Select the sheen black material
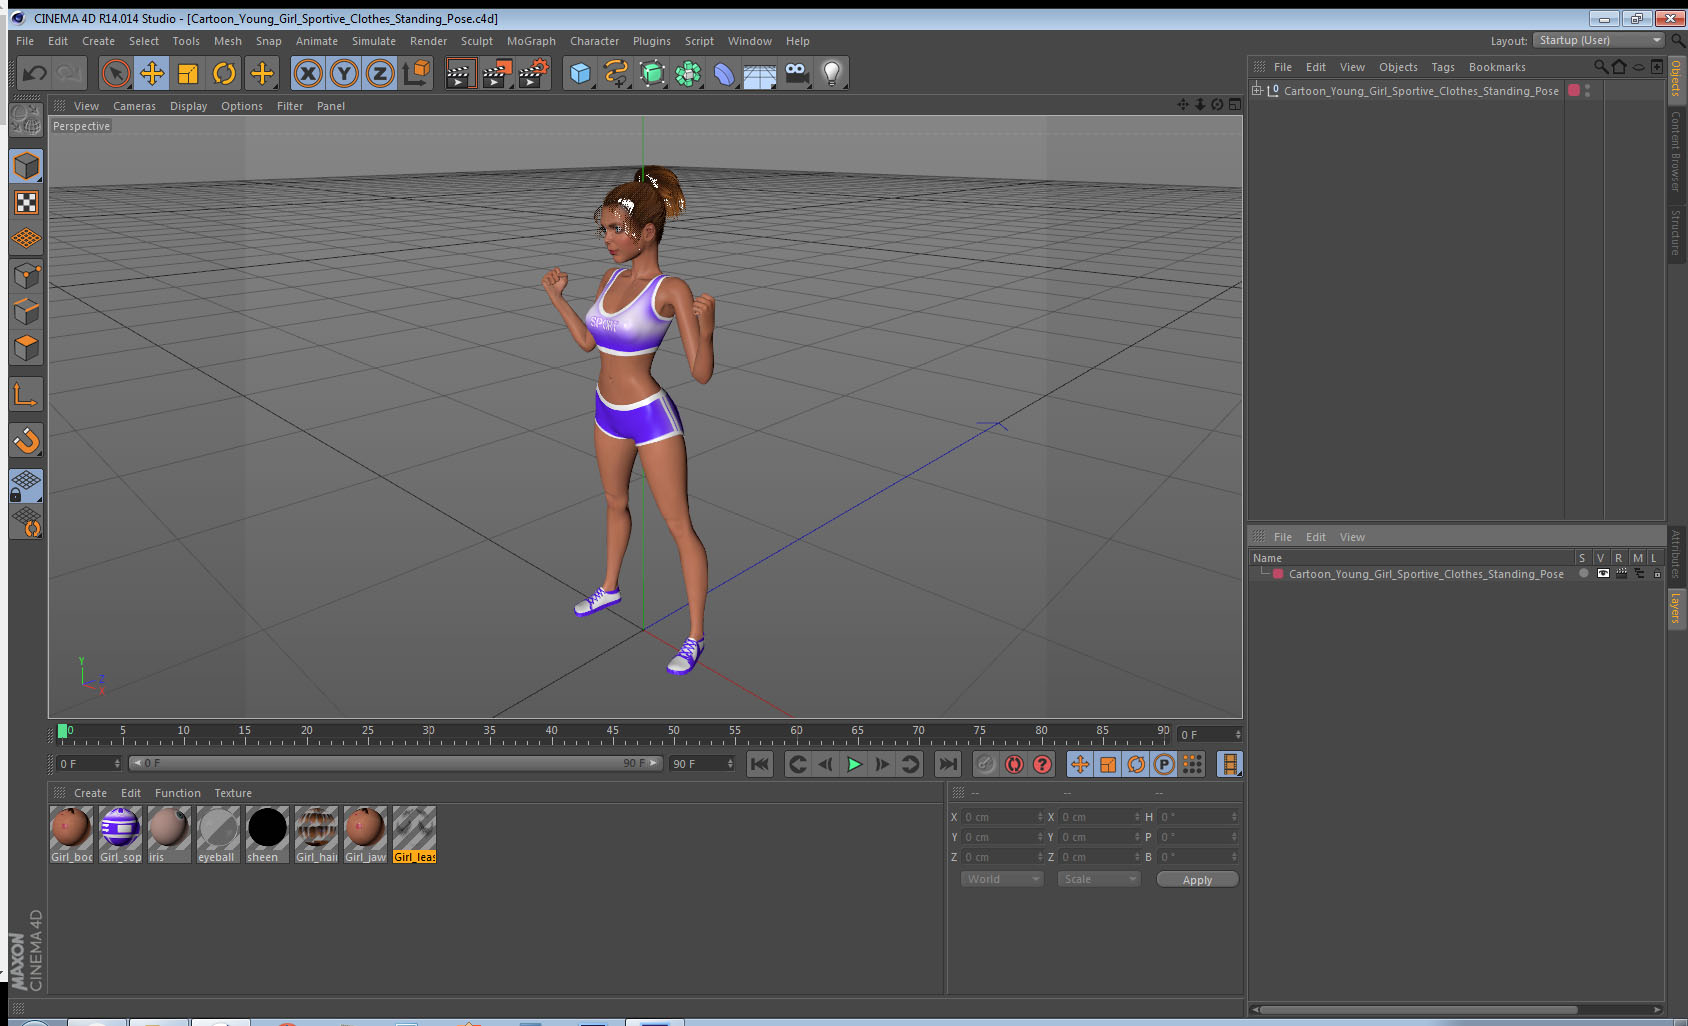 click(267, 835)
